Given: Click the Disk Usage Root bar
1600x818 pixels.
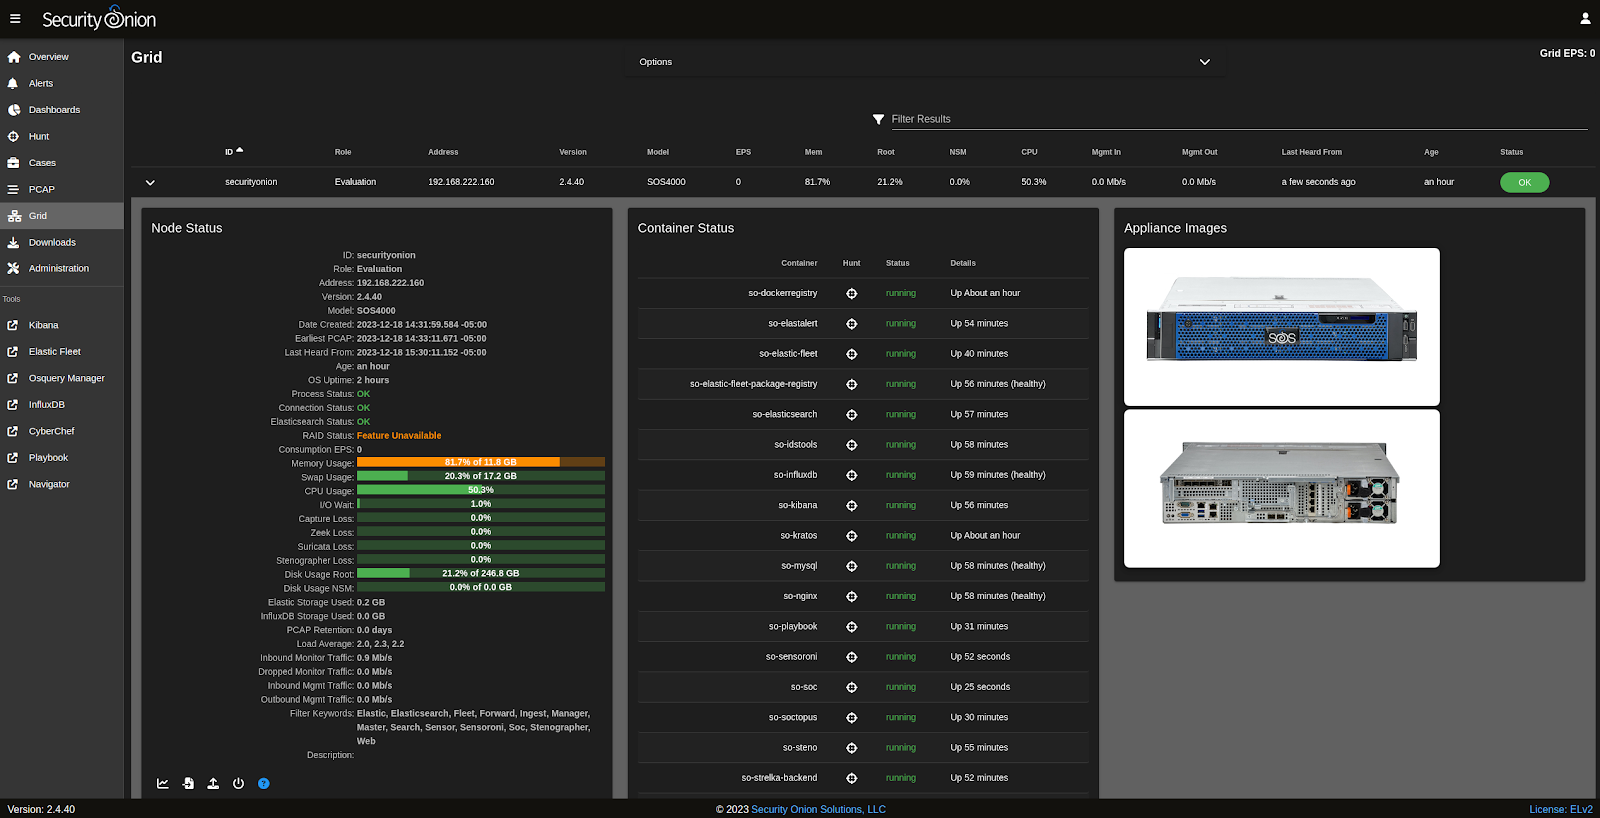Looking at the screenshot, I should tap(481, 573).
